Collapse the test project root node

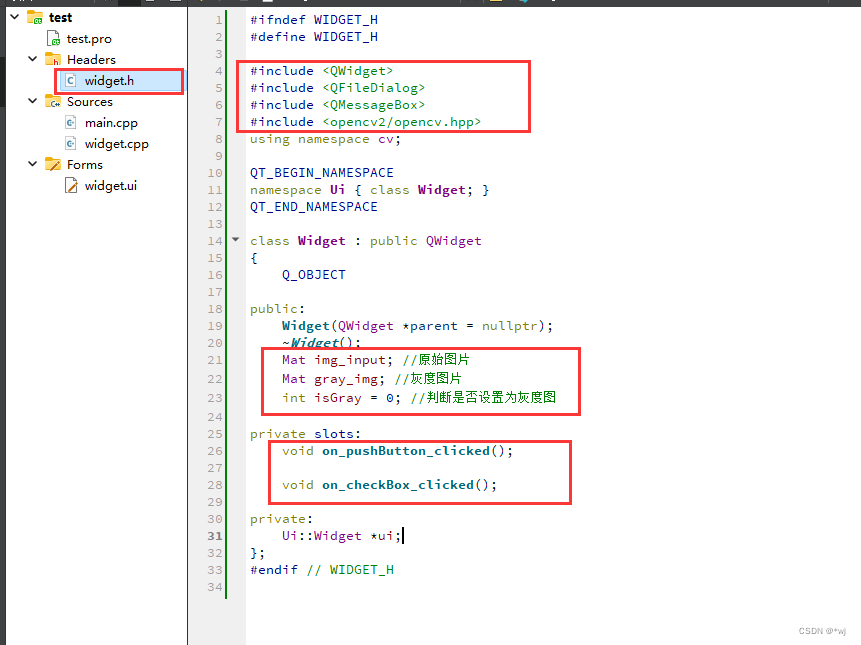pos(13,16)
